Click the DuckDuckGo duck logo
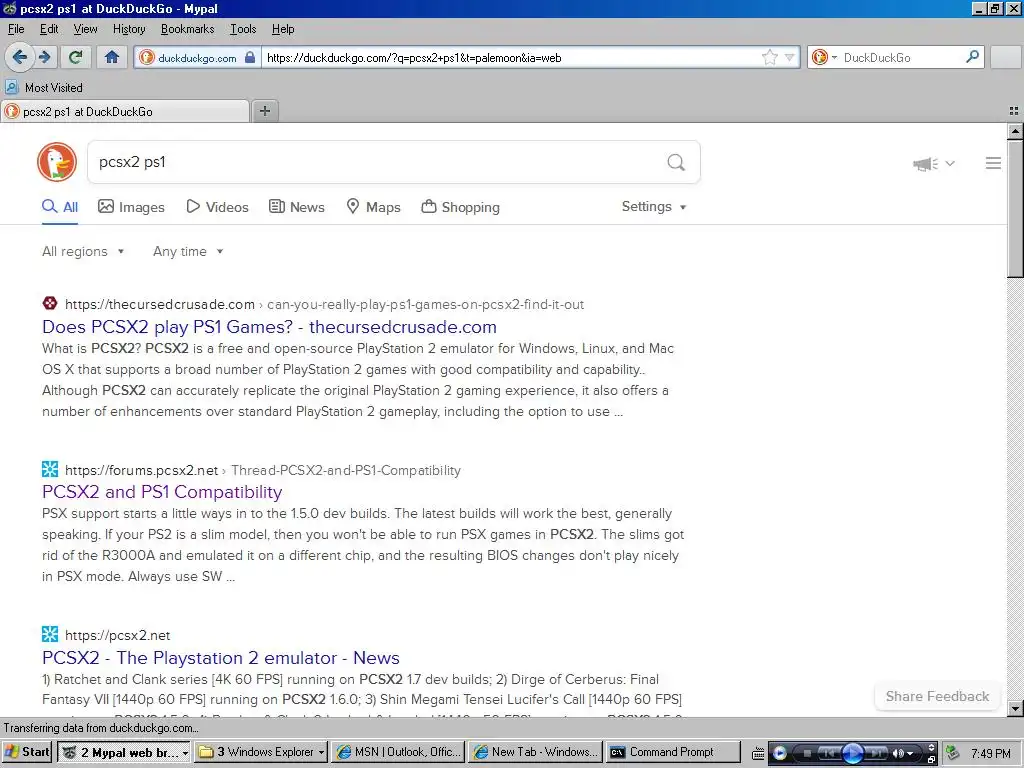The height and width of the screenshot is (768, 1024). pyautogui.click(x=57, y=162)
